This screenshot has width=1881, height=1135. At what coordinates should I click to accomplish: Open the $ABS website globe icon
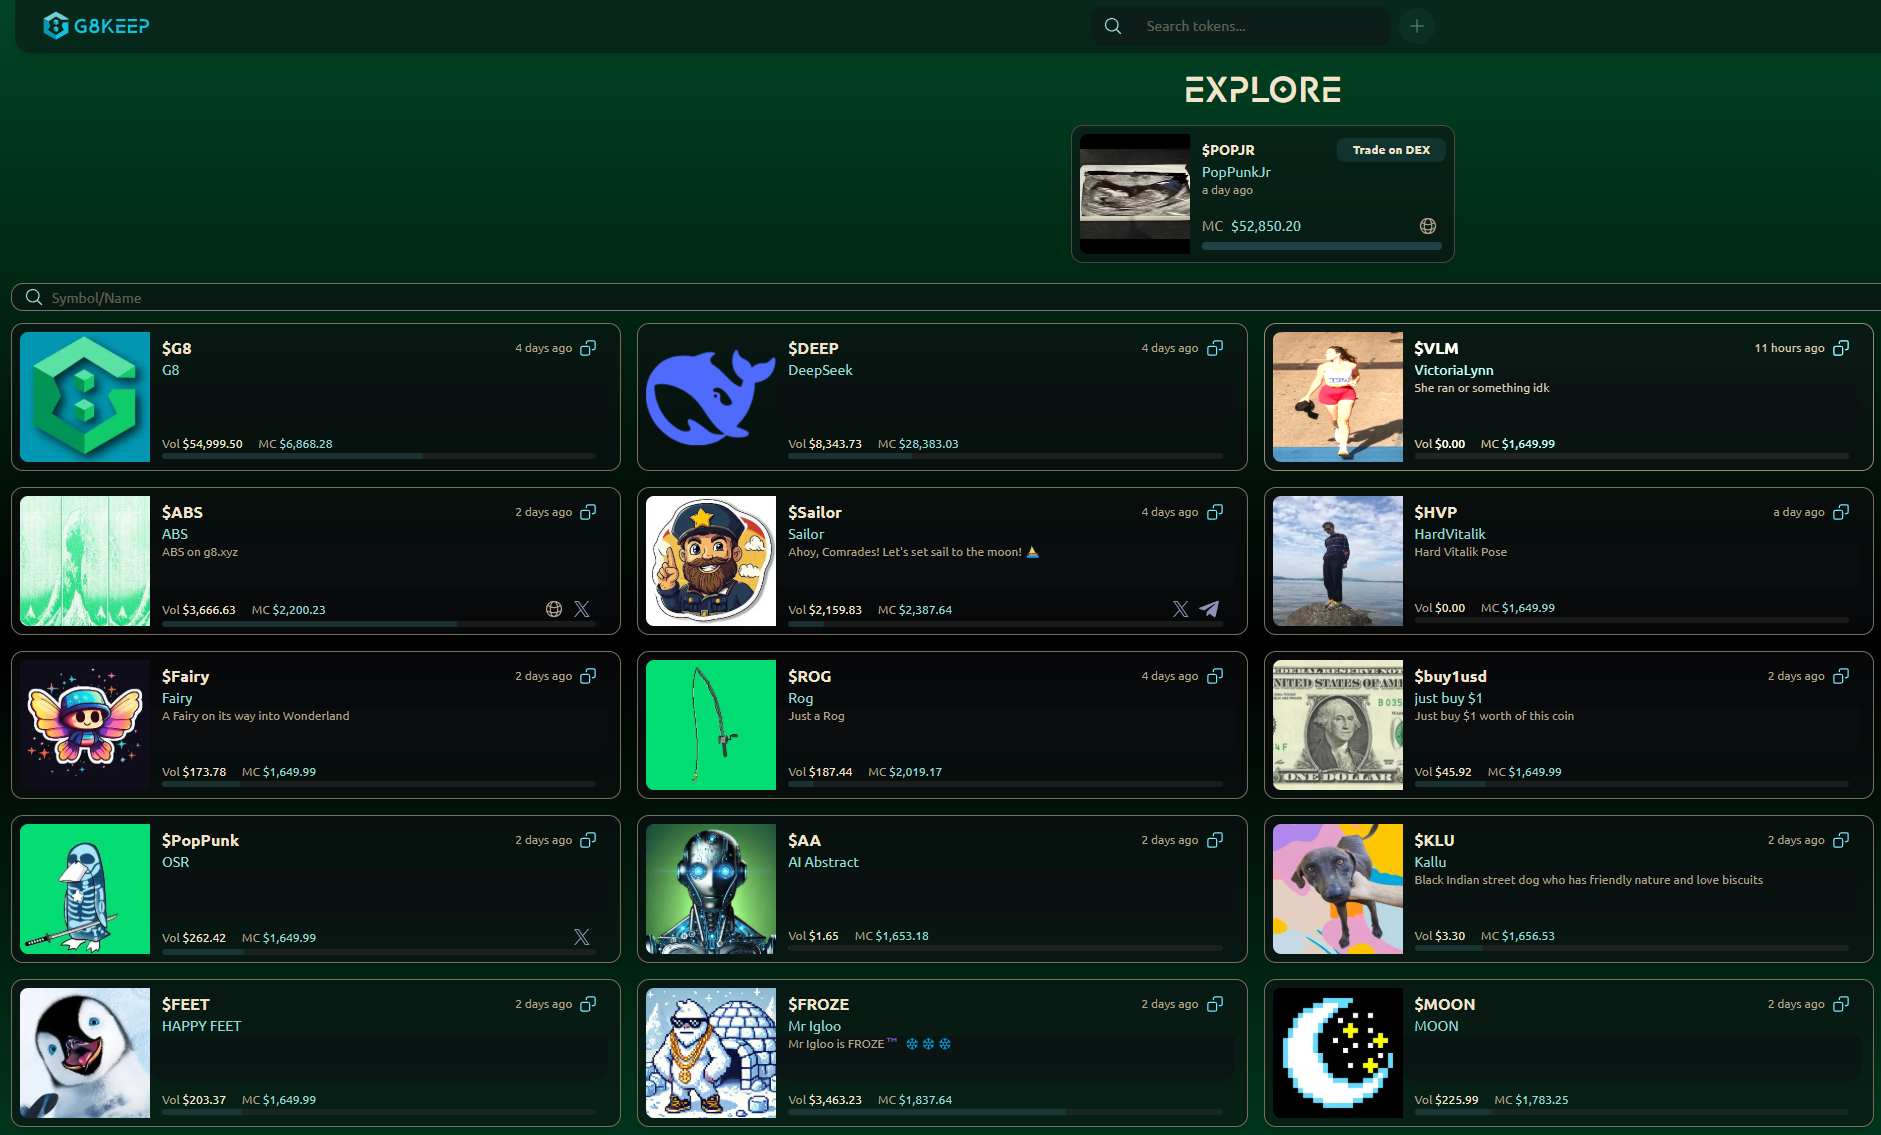(554, 609)
